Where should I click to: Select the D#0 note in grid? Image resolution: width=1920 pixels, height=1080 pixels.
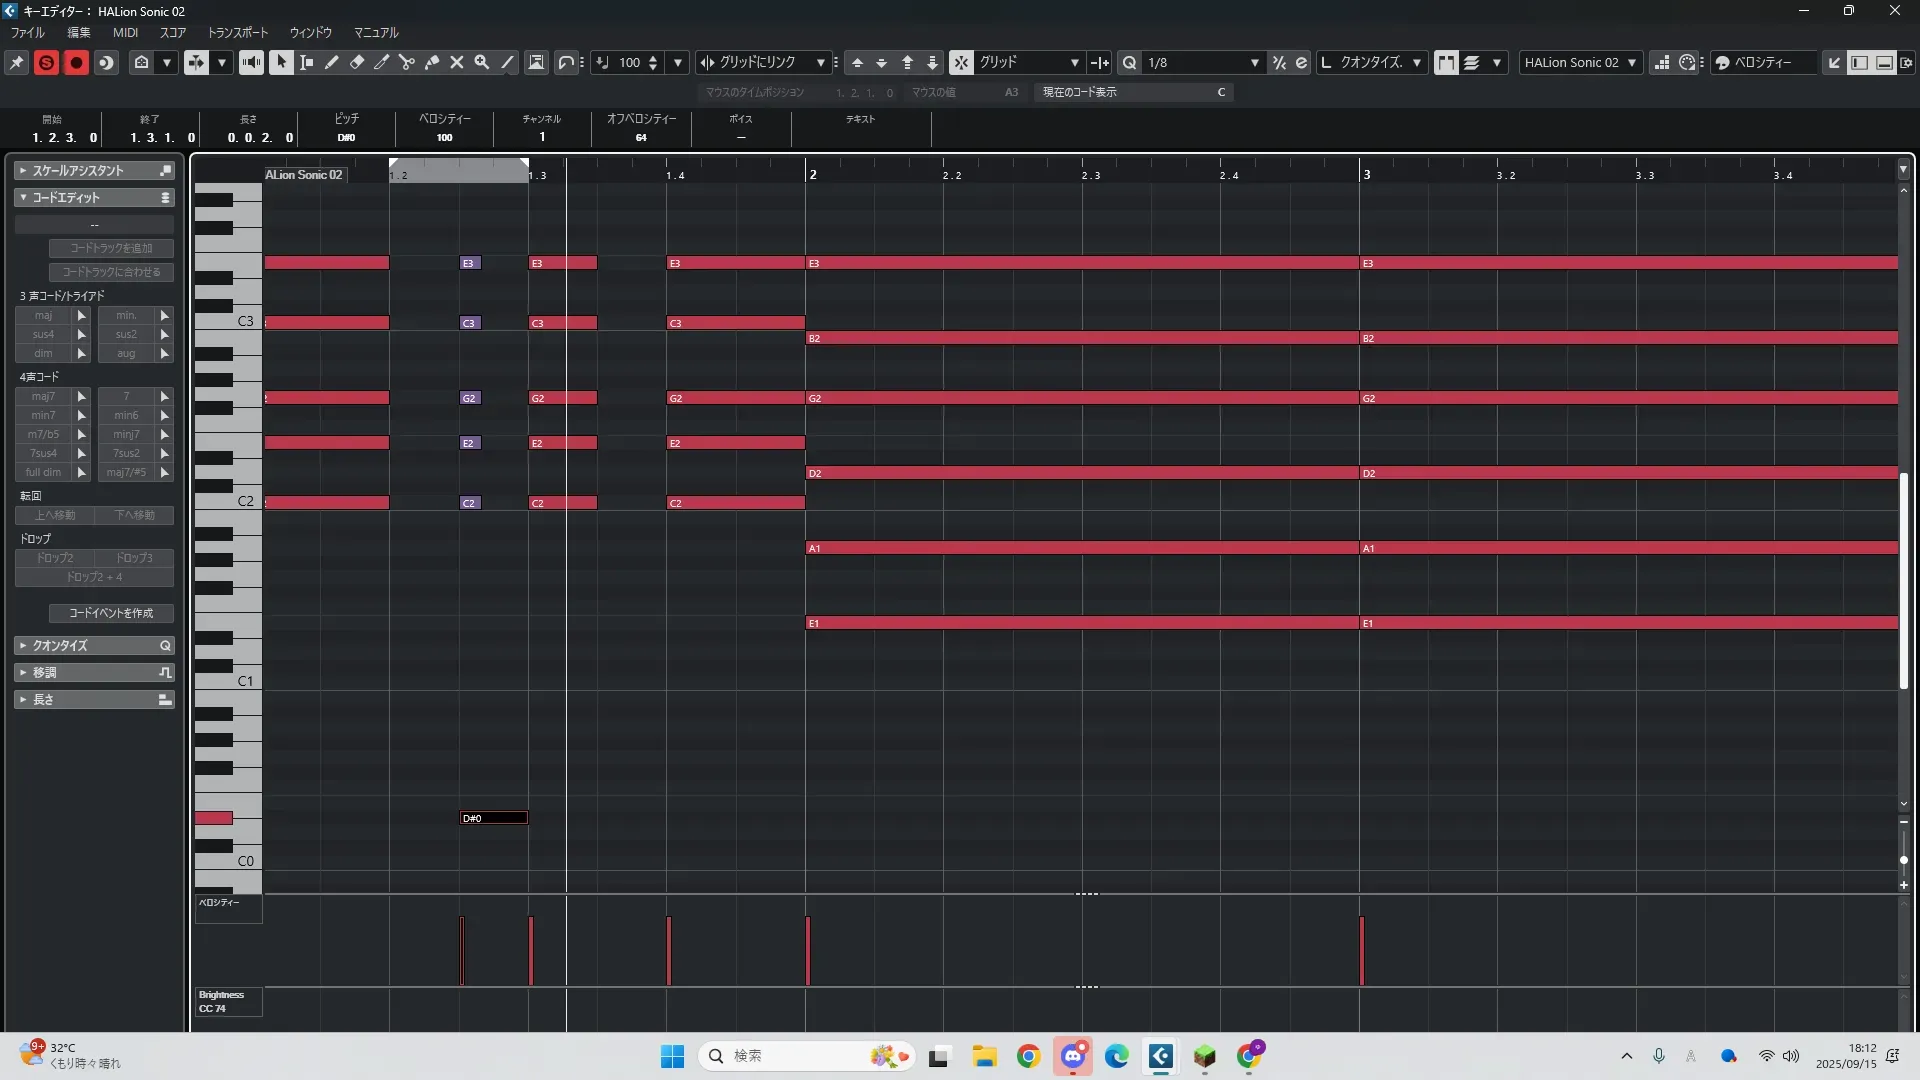(493, 818)
